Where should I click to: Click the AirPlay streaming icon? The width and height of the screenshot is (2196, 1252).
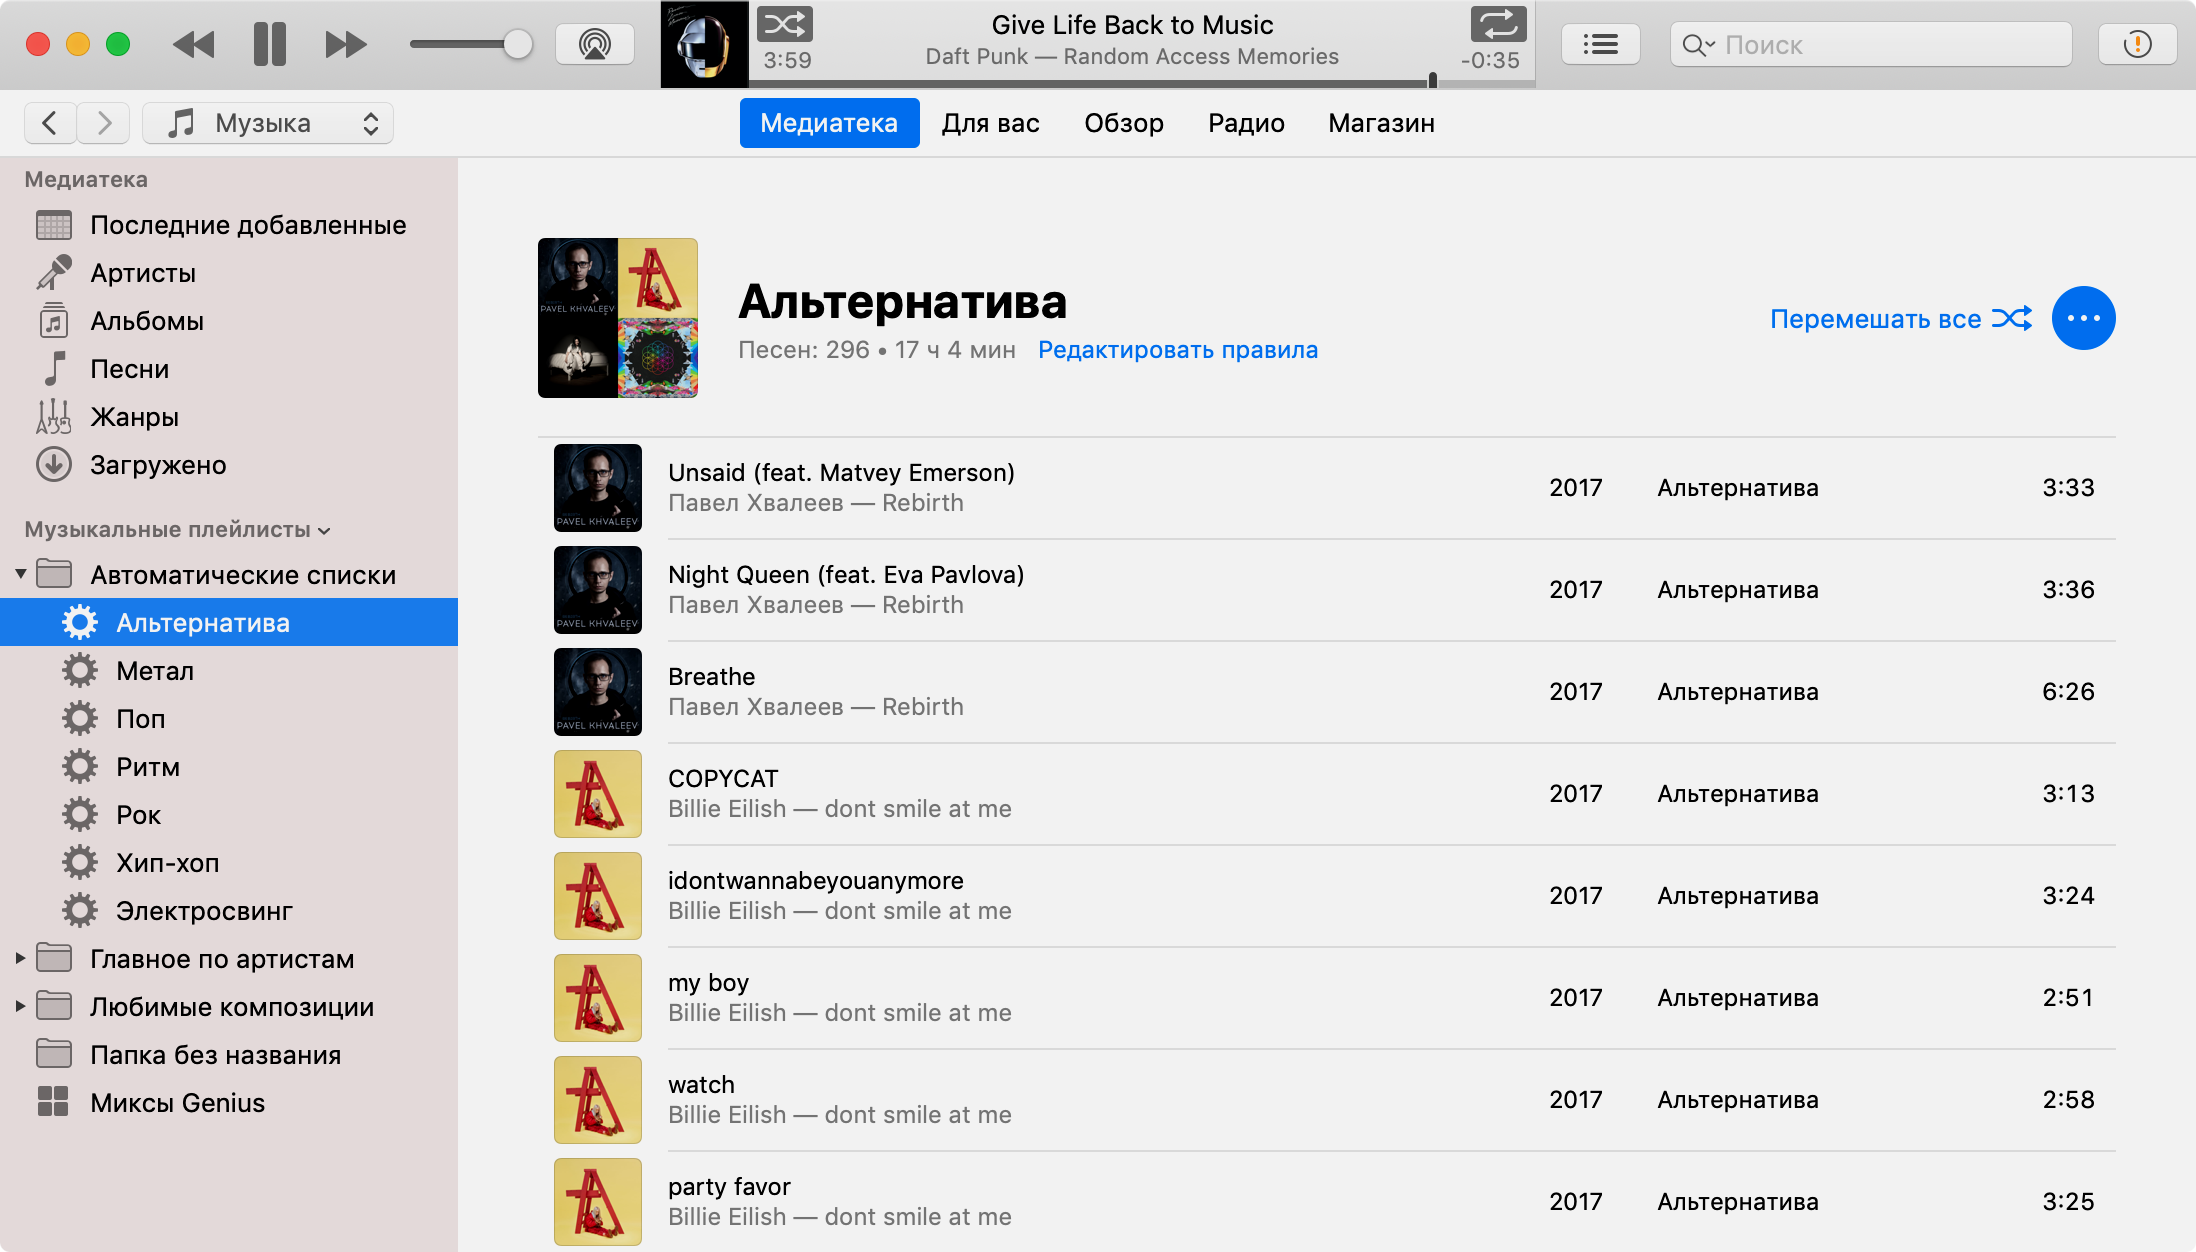tap(593, 41)
